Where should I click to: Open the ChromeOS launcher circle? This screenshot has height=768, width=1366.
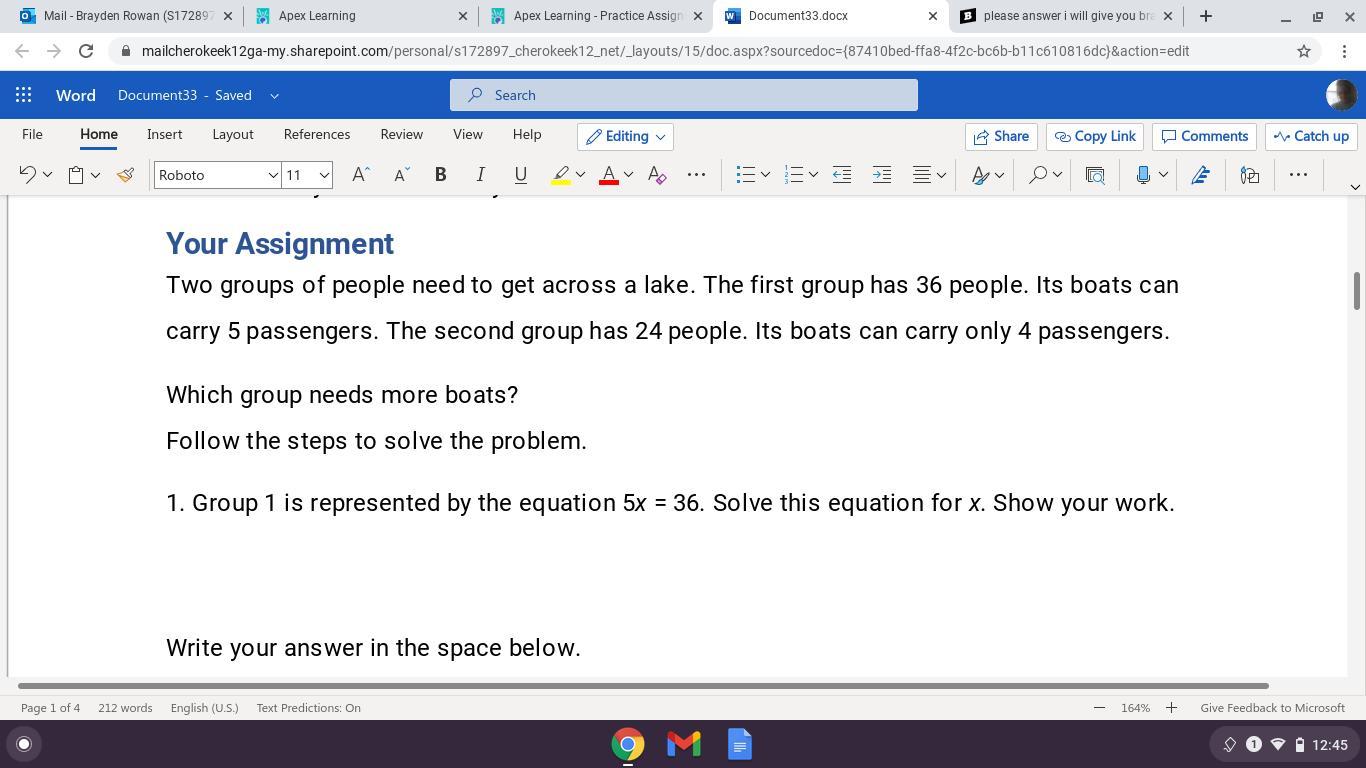pyautogui.click(x=24, y=744)
